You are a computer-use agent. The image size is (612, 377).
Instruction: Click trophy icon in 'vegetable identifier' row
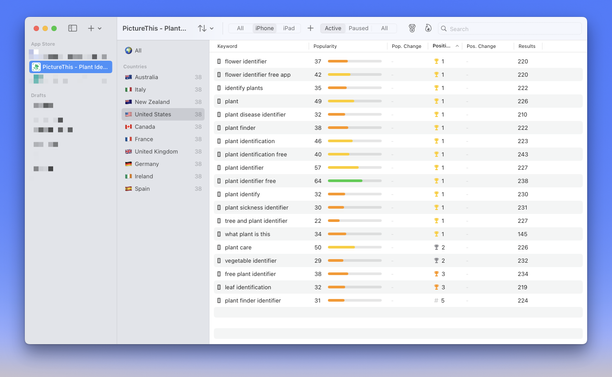[x=436, y=260]
